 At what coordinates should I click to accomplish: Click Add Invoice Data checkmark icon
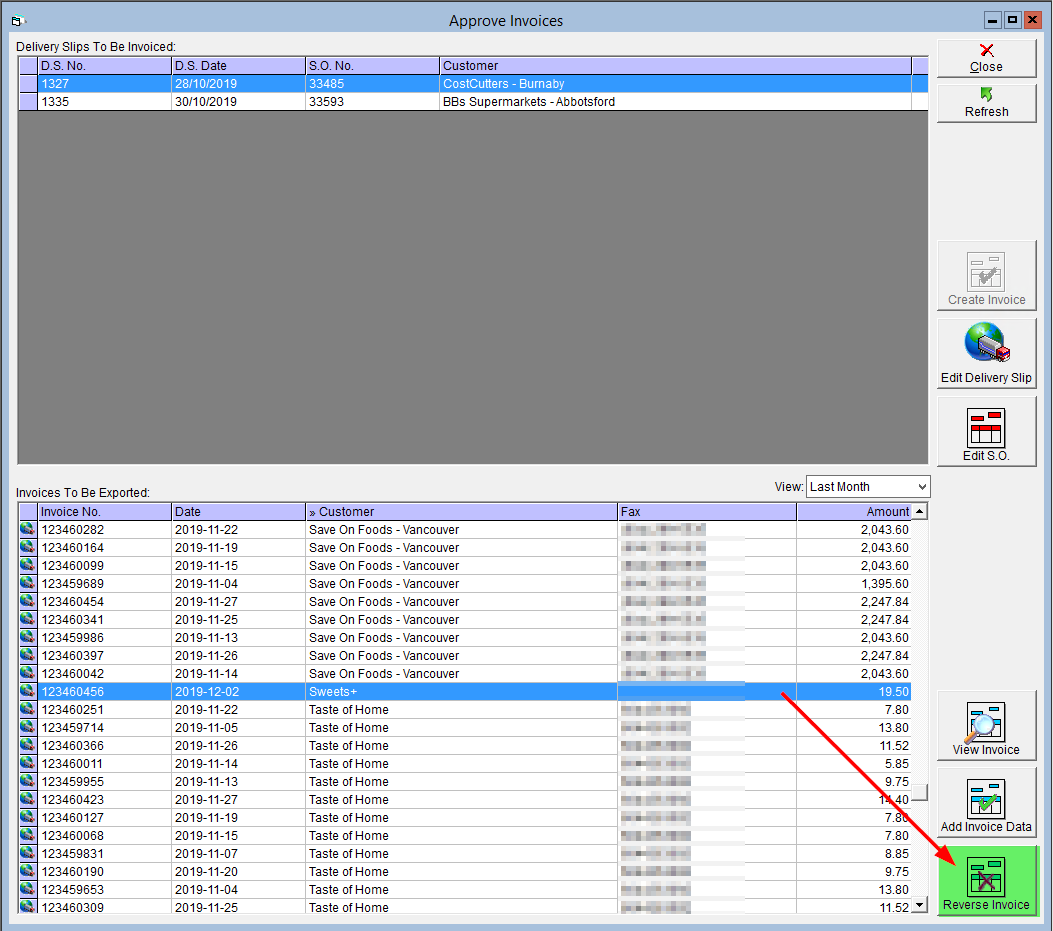tap(986, 803)
